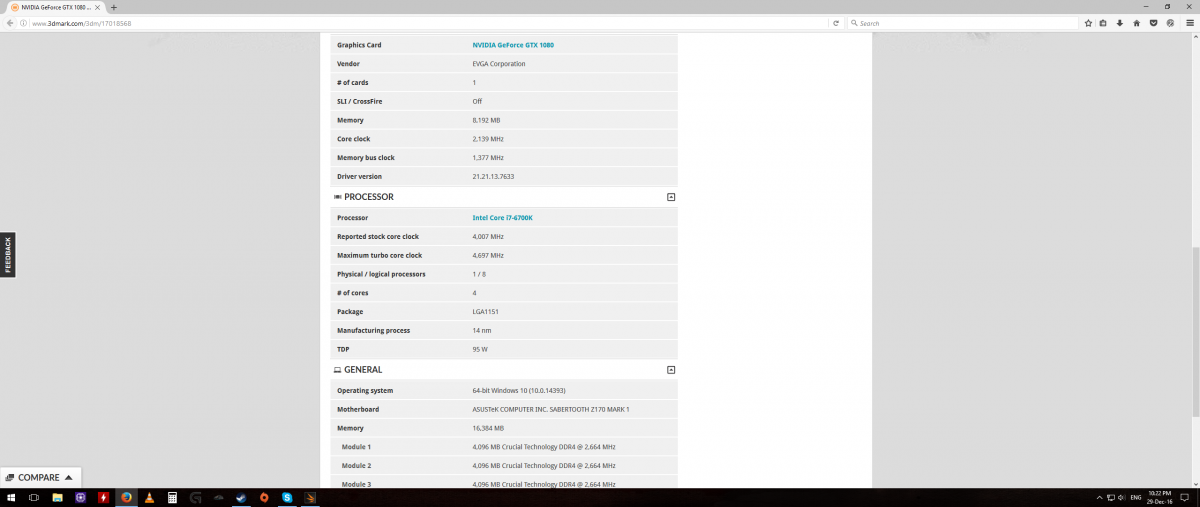Select the SLI / CrossFire value Off

[477, 102]
